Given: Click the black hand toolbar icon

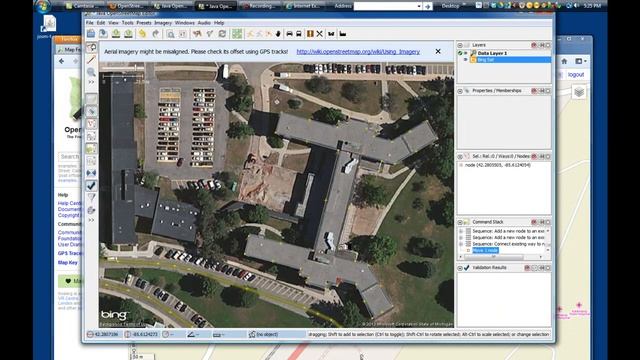Looking at the screenshot, I should (x=278, y=34).
